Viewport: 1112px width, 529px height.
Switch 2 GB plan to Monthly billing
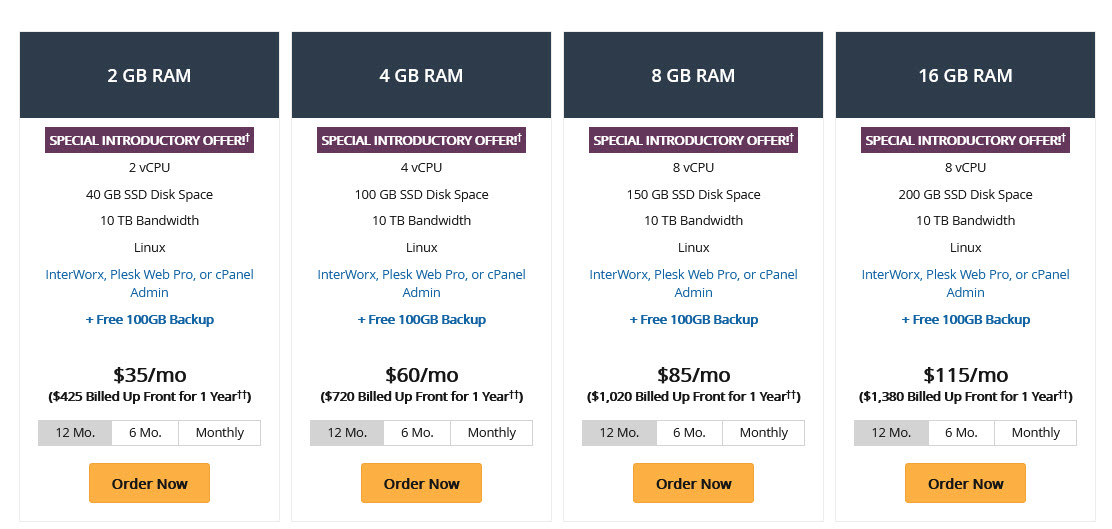coord(220,433)
